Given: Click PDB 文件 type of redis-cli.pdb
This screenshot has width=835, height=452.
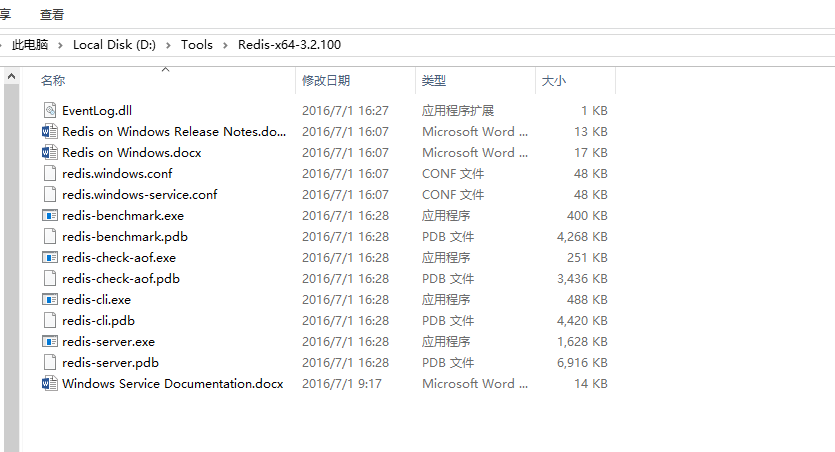Looking at the screenshot, I should [x=448, y=320].
